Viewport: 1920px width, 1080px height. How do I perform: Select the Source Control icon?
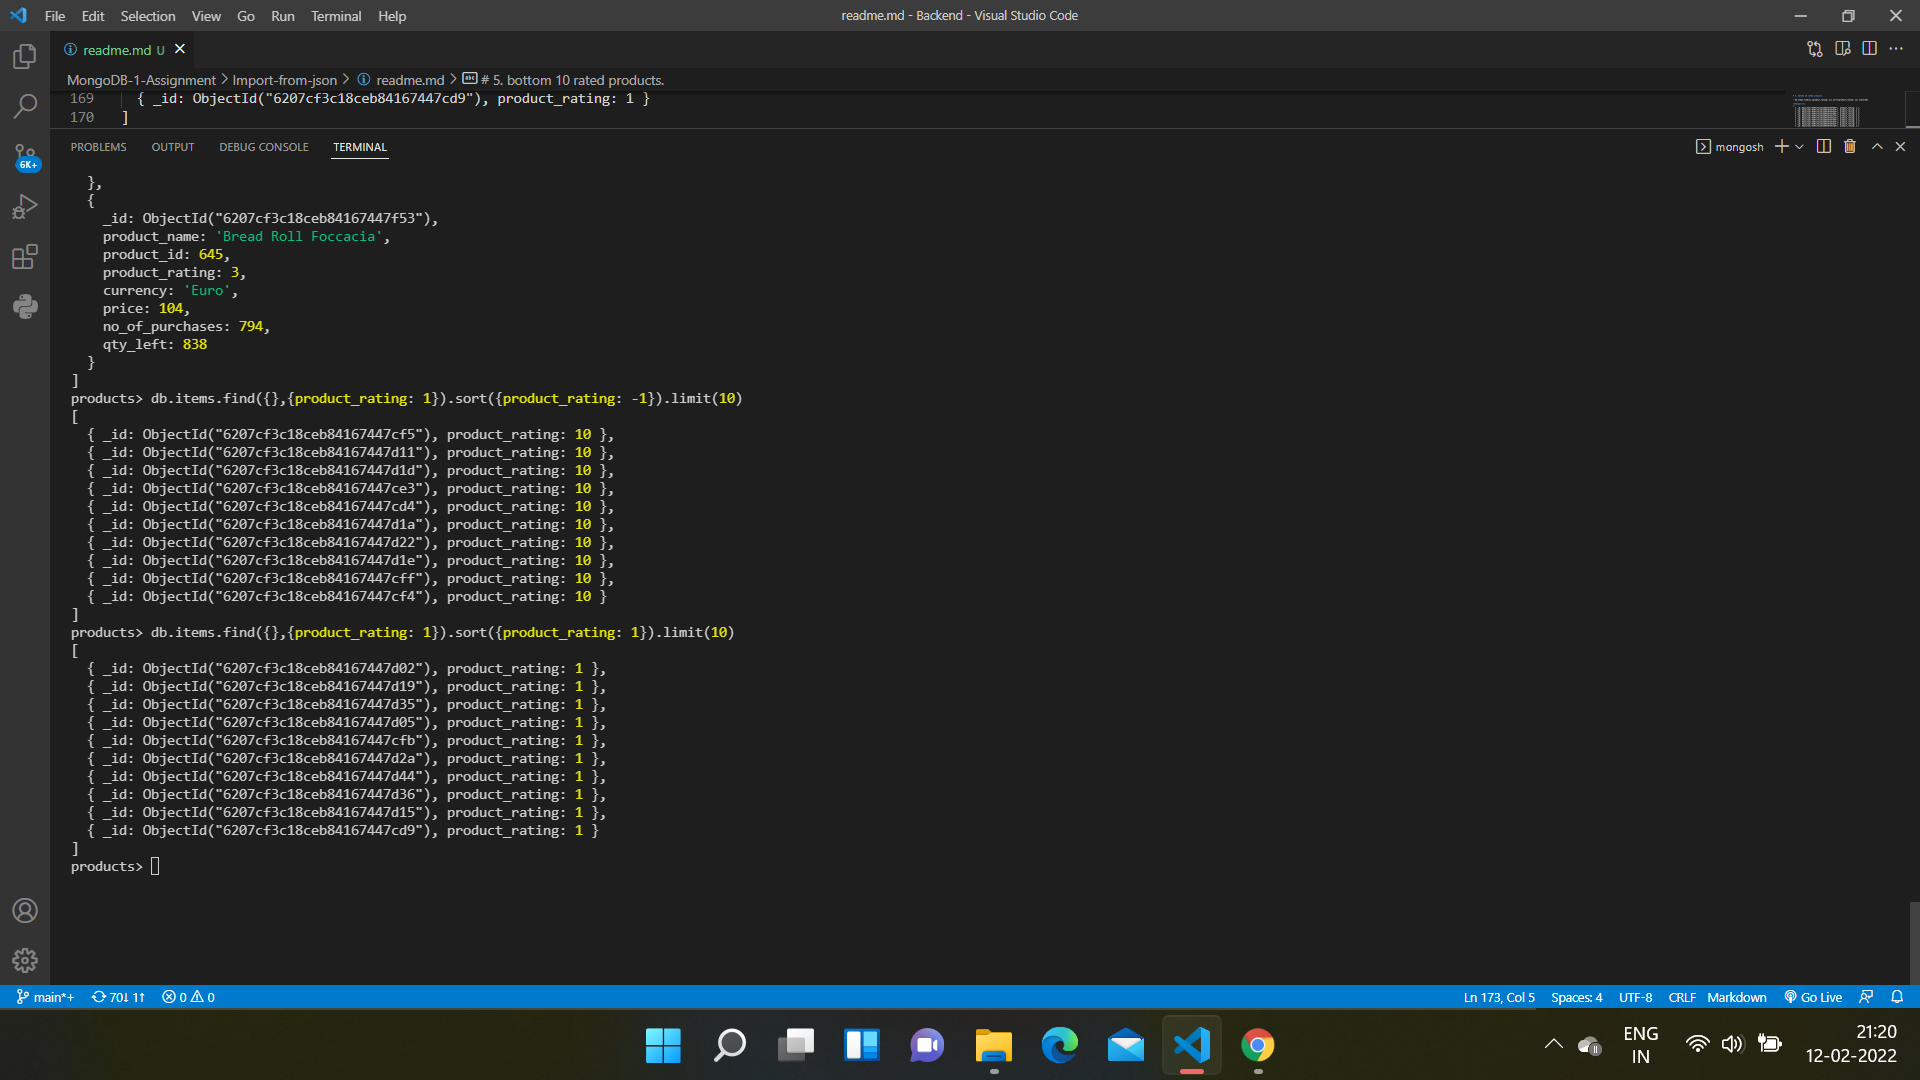(24, 157)
